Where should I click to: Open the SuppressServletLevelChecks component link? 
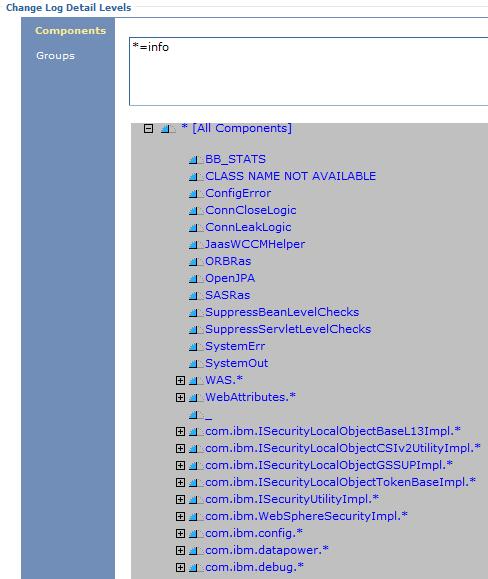click(288, 329)
